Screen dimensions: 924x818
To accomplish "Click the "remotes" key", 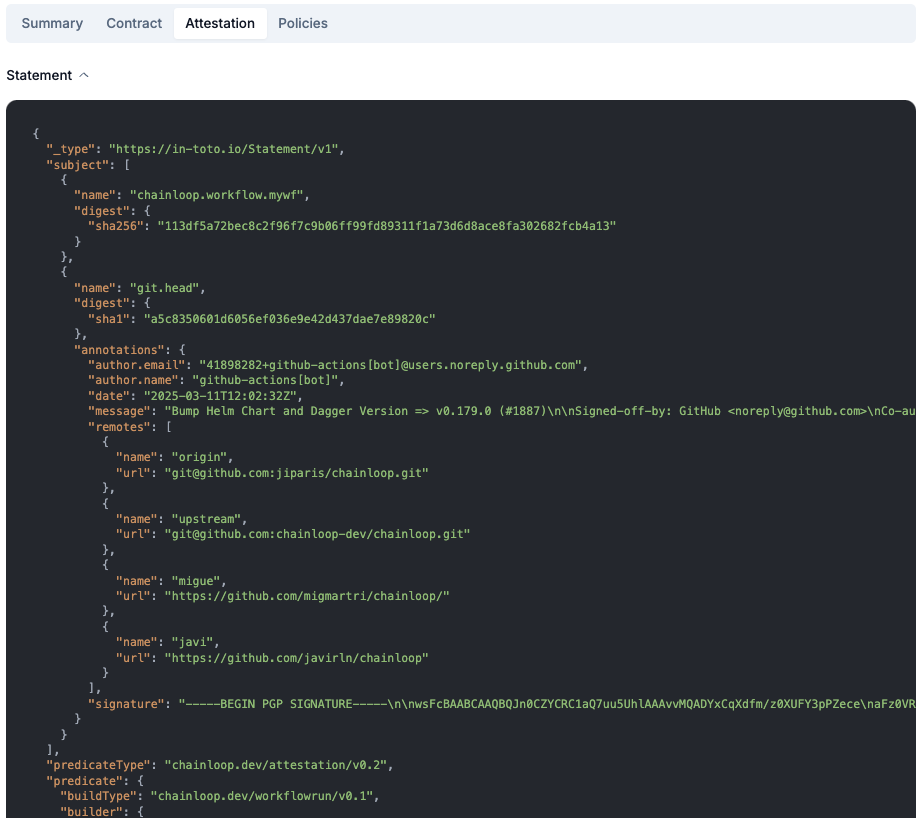I will coord(119,427).
